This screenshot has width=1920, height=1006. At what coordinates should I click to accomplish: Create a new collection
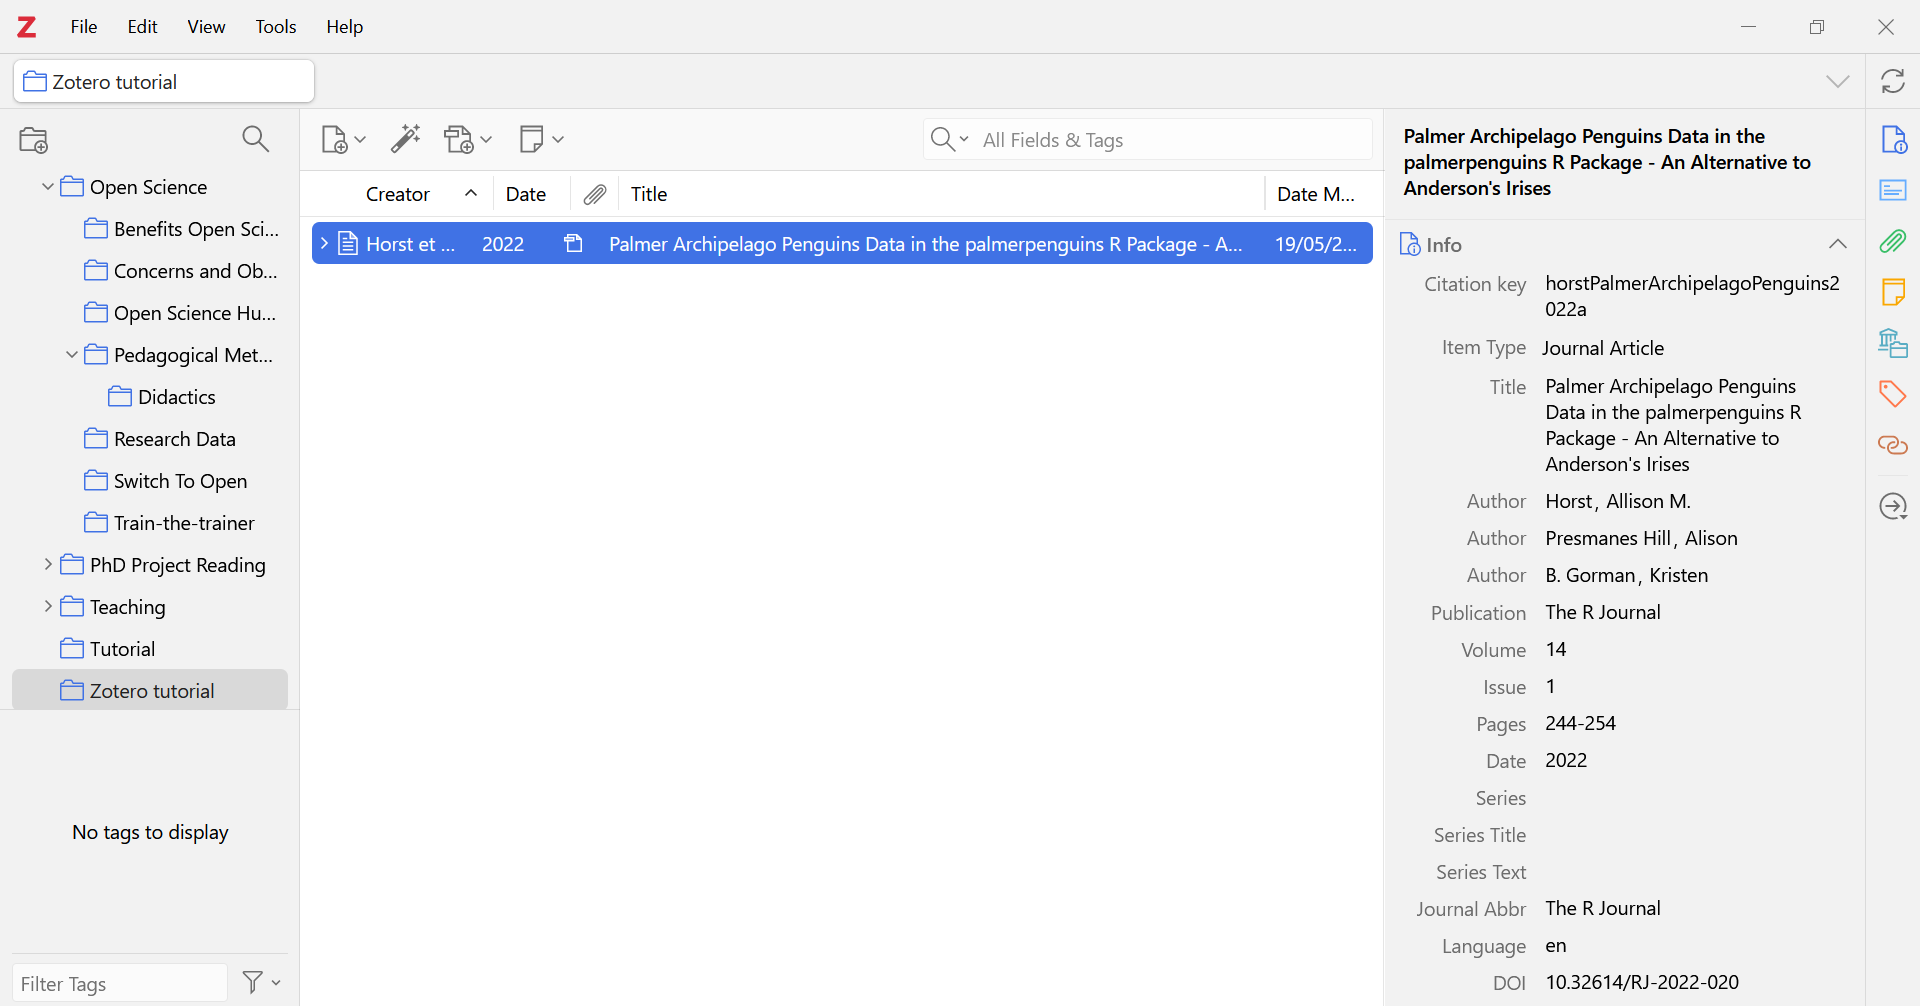[34, 140]
